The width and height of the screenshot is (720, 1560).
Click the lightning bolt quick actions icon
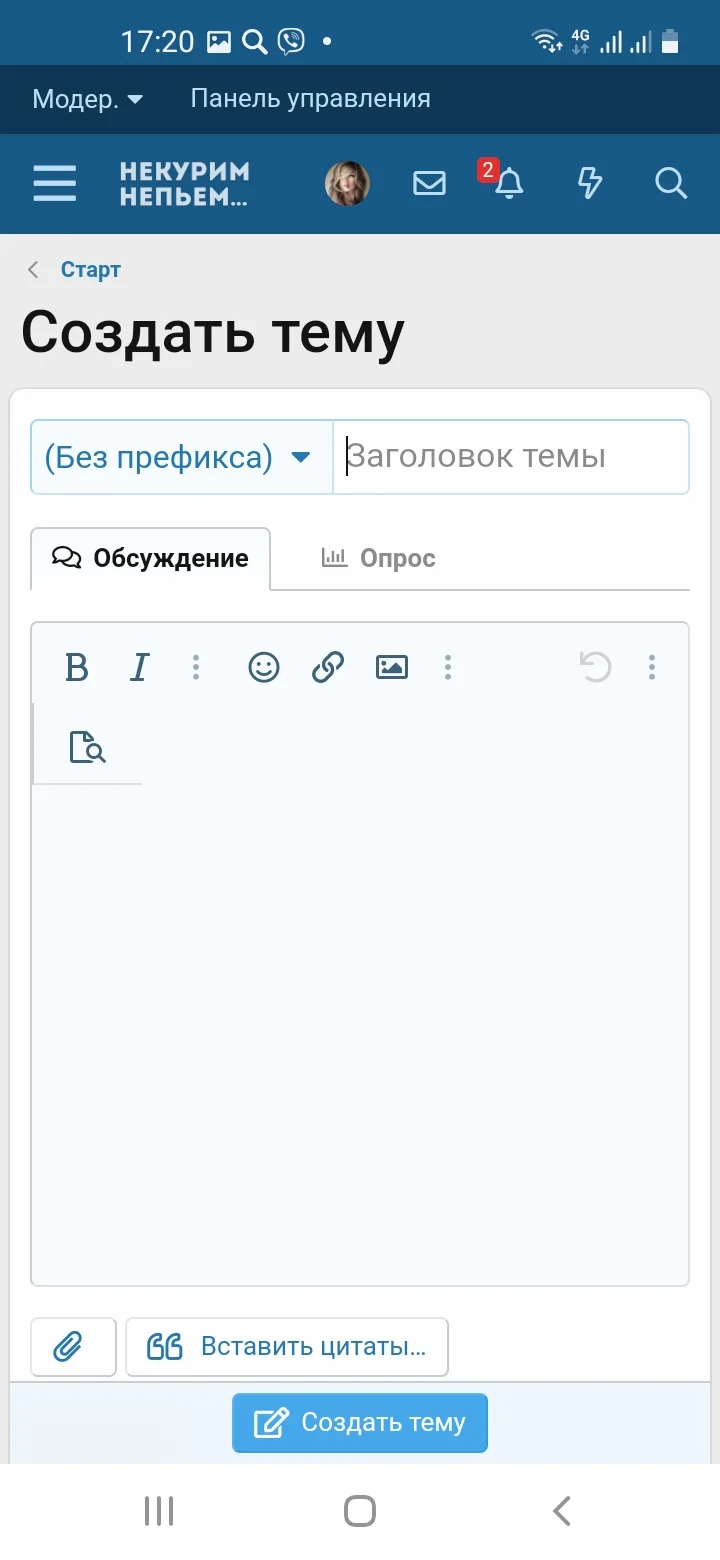coord(590,184)
